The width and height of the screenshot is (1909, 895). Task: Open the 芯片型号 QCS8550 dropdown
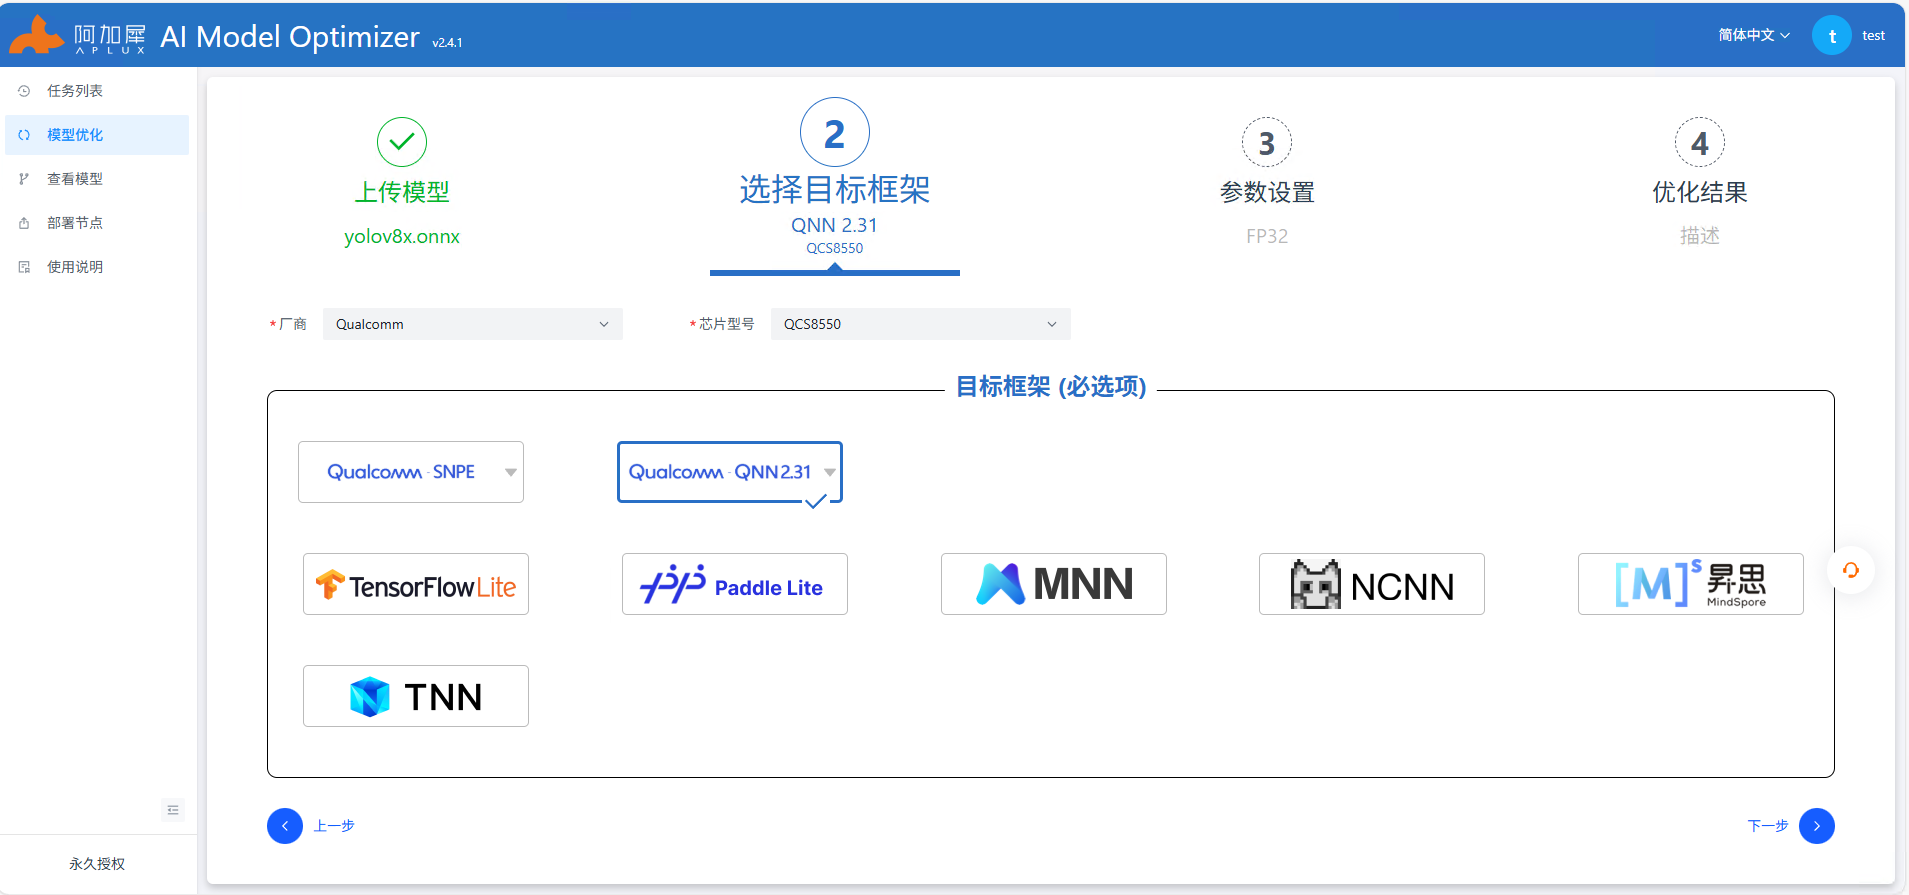click(921, 324)
